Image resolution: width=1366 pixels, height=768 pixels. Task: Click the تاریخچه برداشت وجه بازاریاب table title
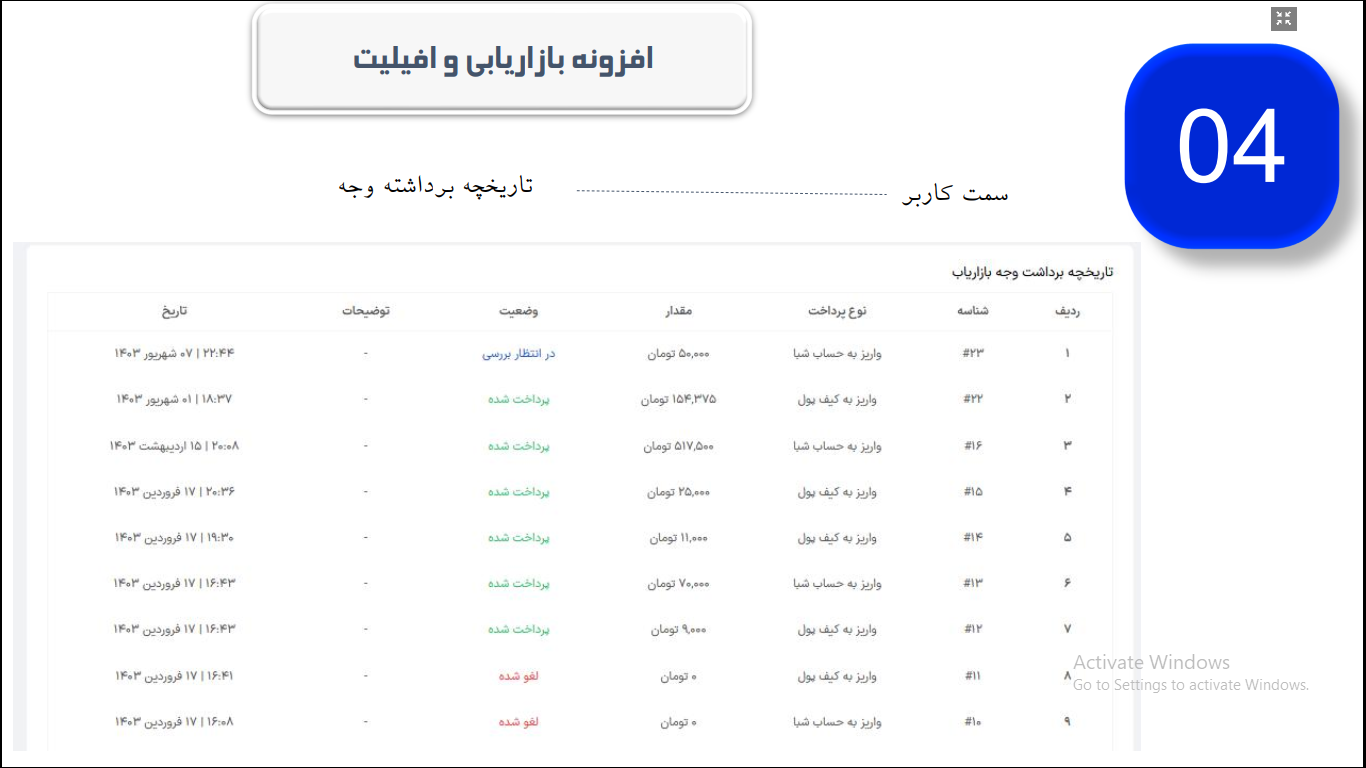pos(1032,272)
